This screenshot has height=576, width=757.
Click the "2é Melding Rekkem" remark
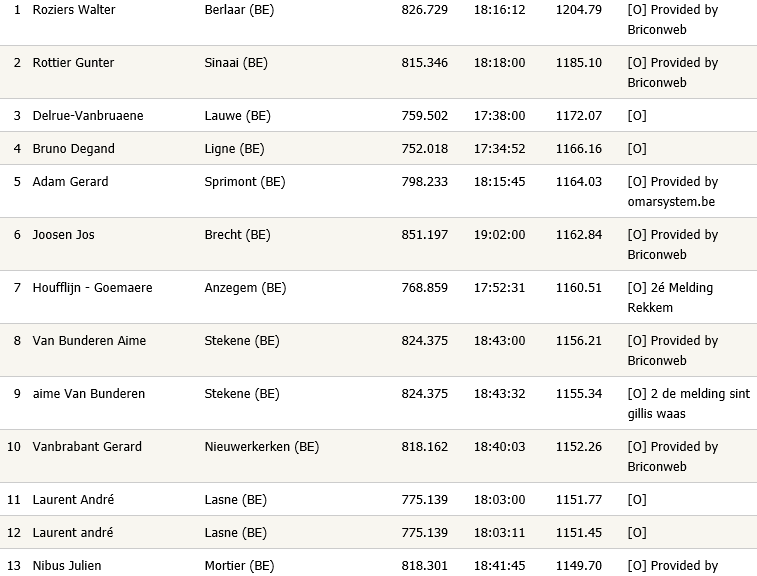coord(670,298)
